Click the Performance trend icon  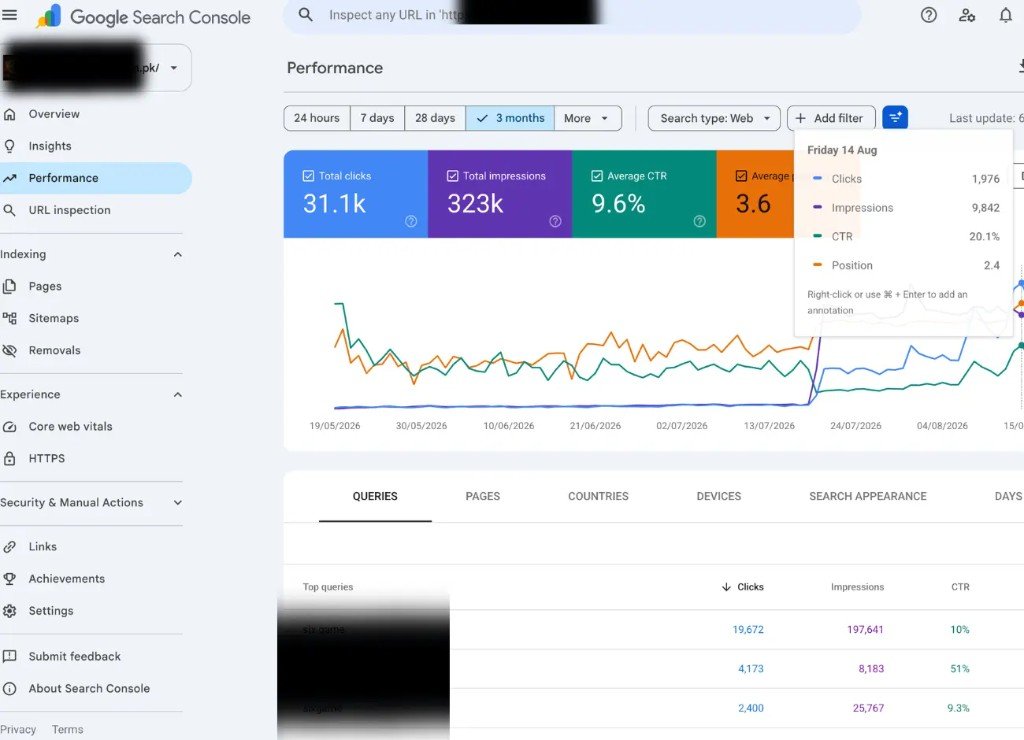point(10,178)
